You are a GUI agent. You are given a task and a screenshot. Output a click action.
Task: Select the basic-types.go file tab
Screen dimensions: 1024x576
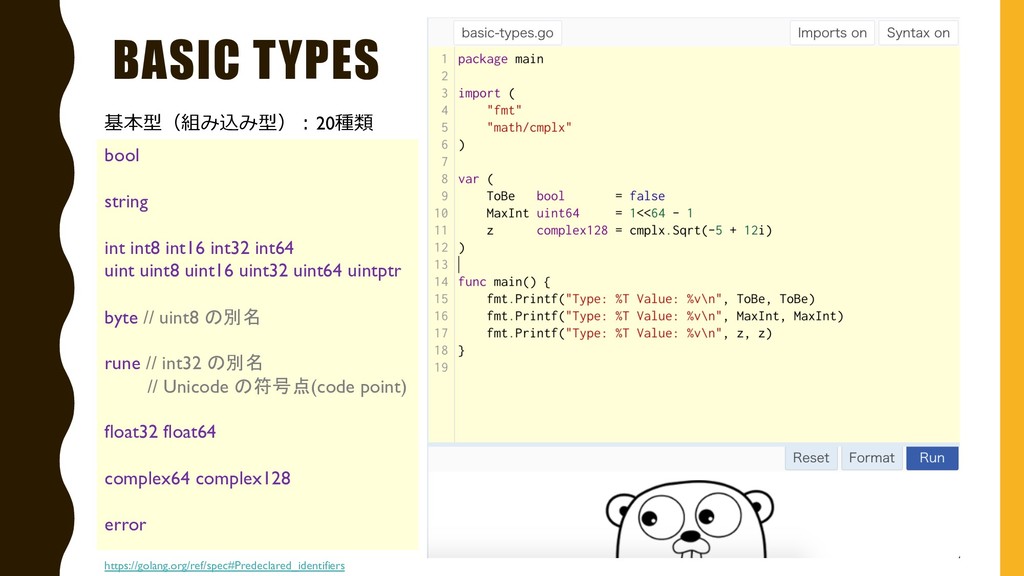(x=507, y=33)
